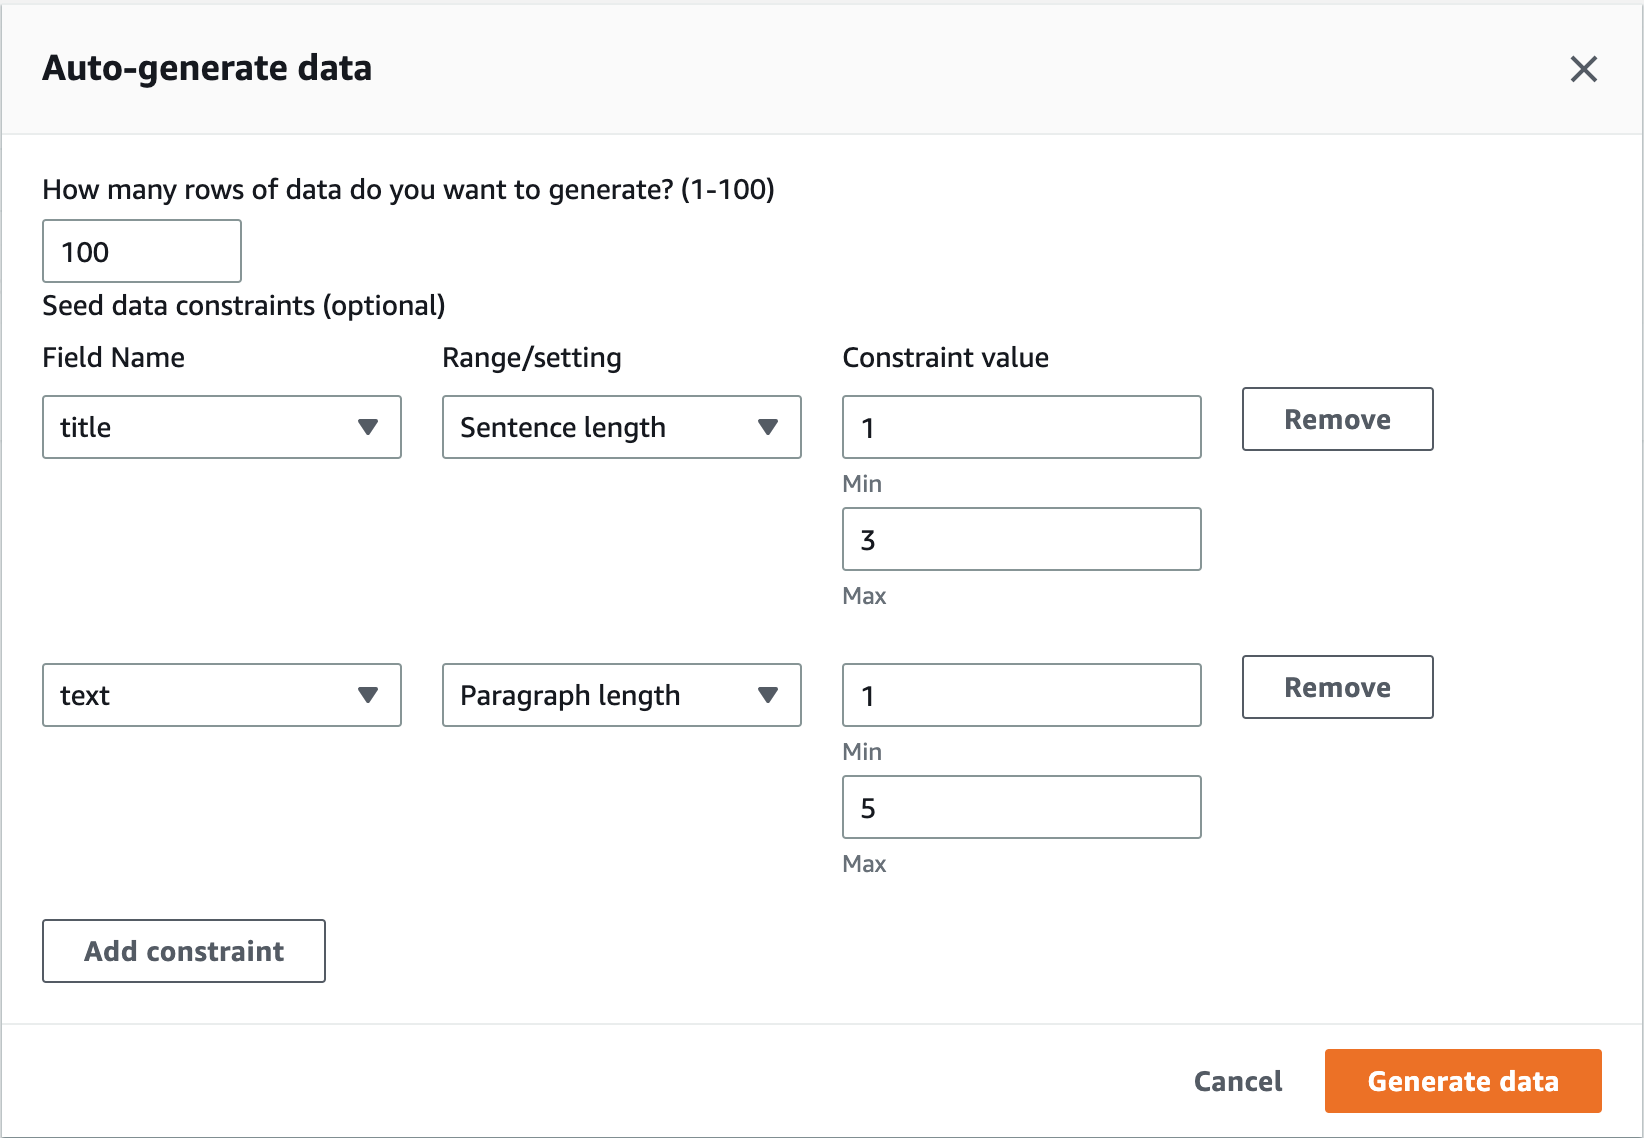1644x1138 pixels.
Task: Open the title field name dropdown
Action: [x=222, y=427]
